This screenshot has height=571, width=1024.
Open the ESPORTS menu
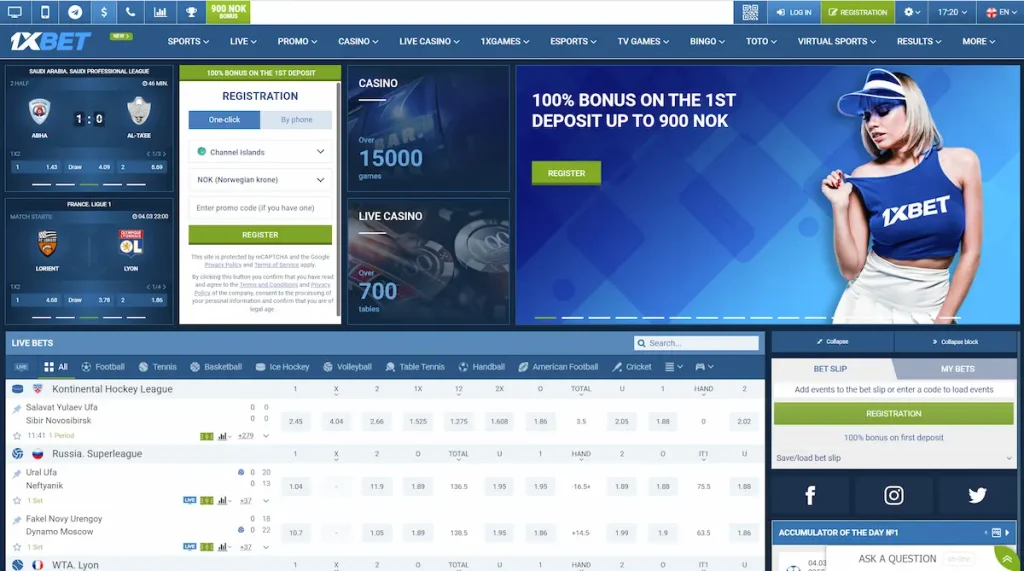[x=573, y=41]
